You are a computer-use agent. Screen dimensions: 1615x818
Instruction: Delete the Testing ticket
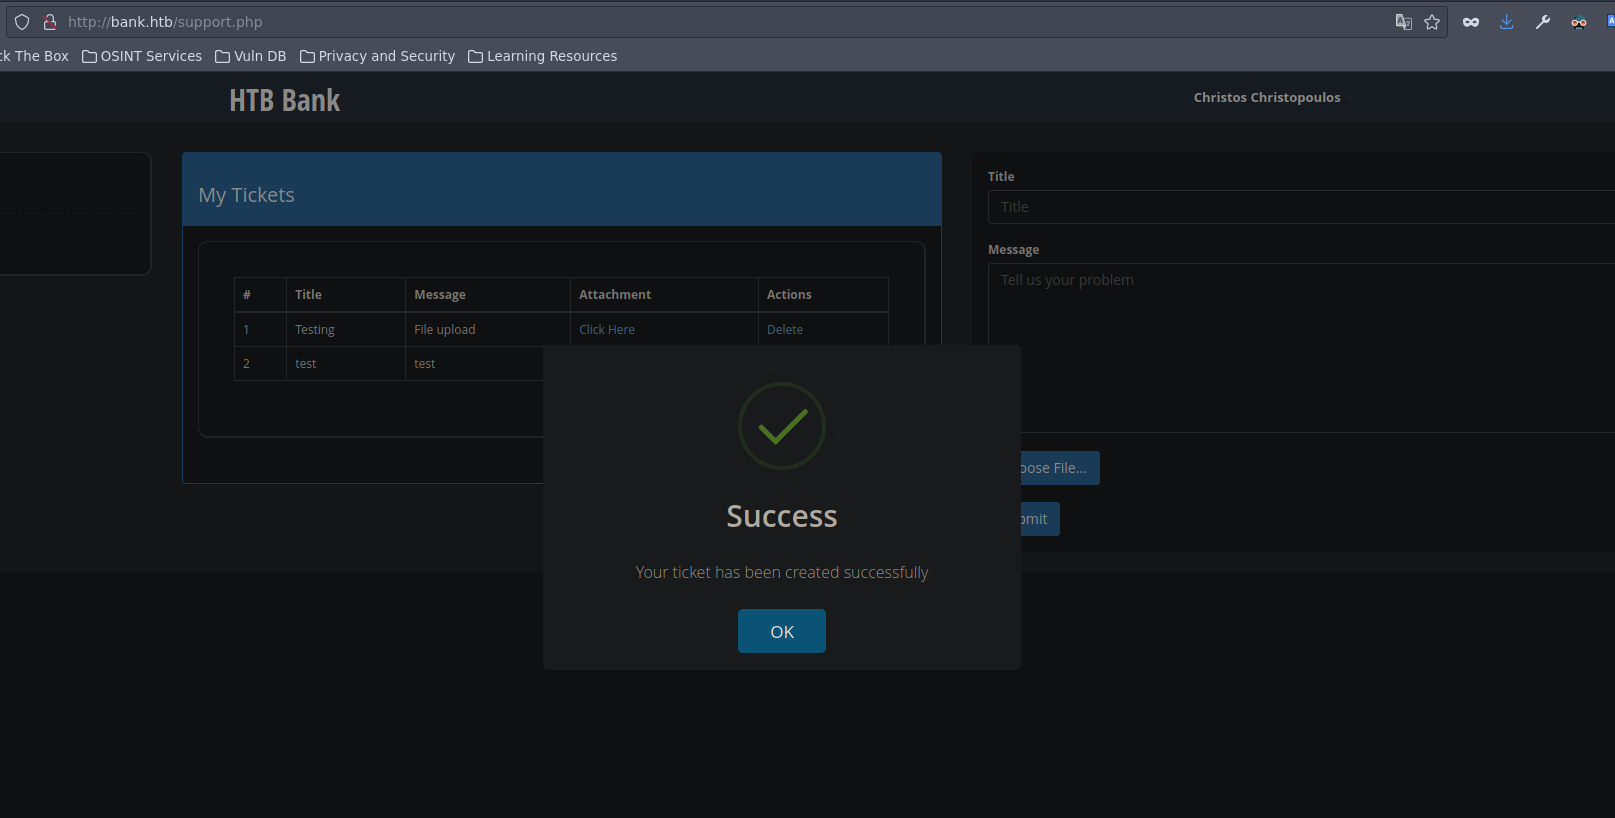point(784,329)
